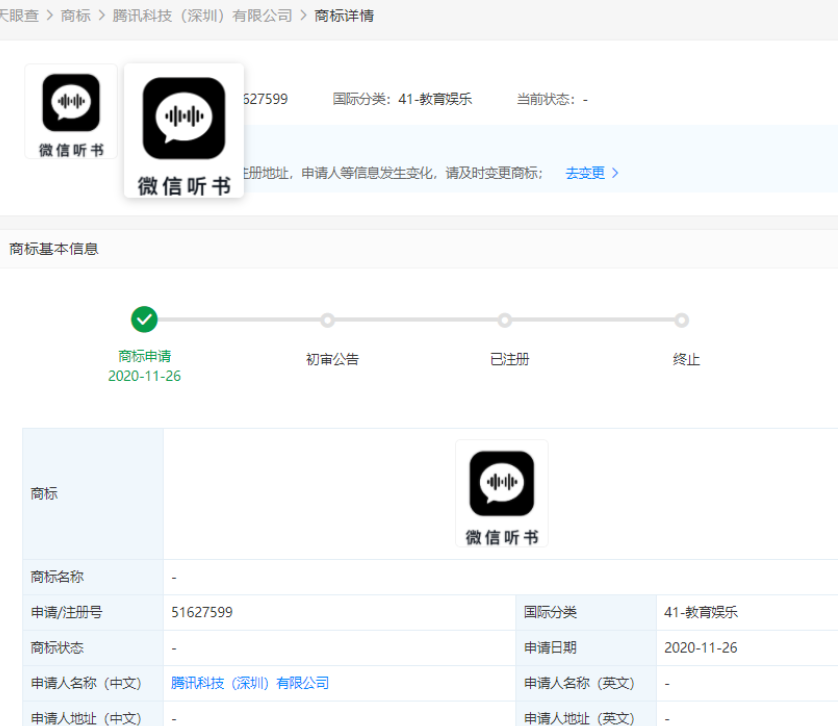
Task: Click the 终止 step circle marker
Action: coord(681,320)
